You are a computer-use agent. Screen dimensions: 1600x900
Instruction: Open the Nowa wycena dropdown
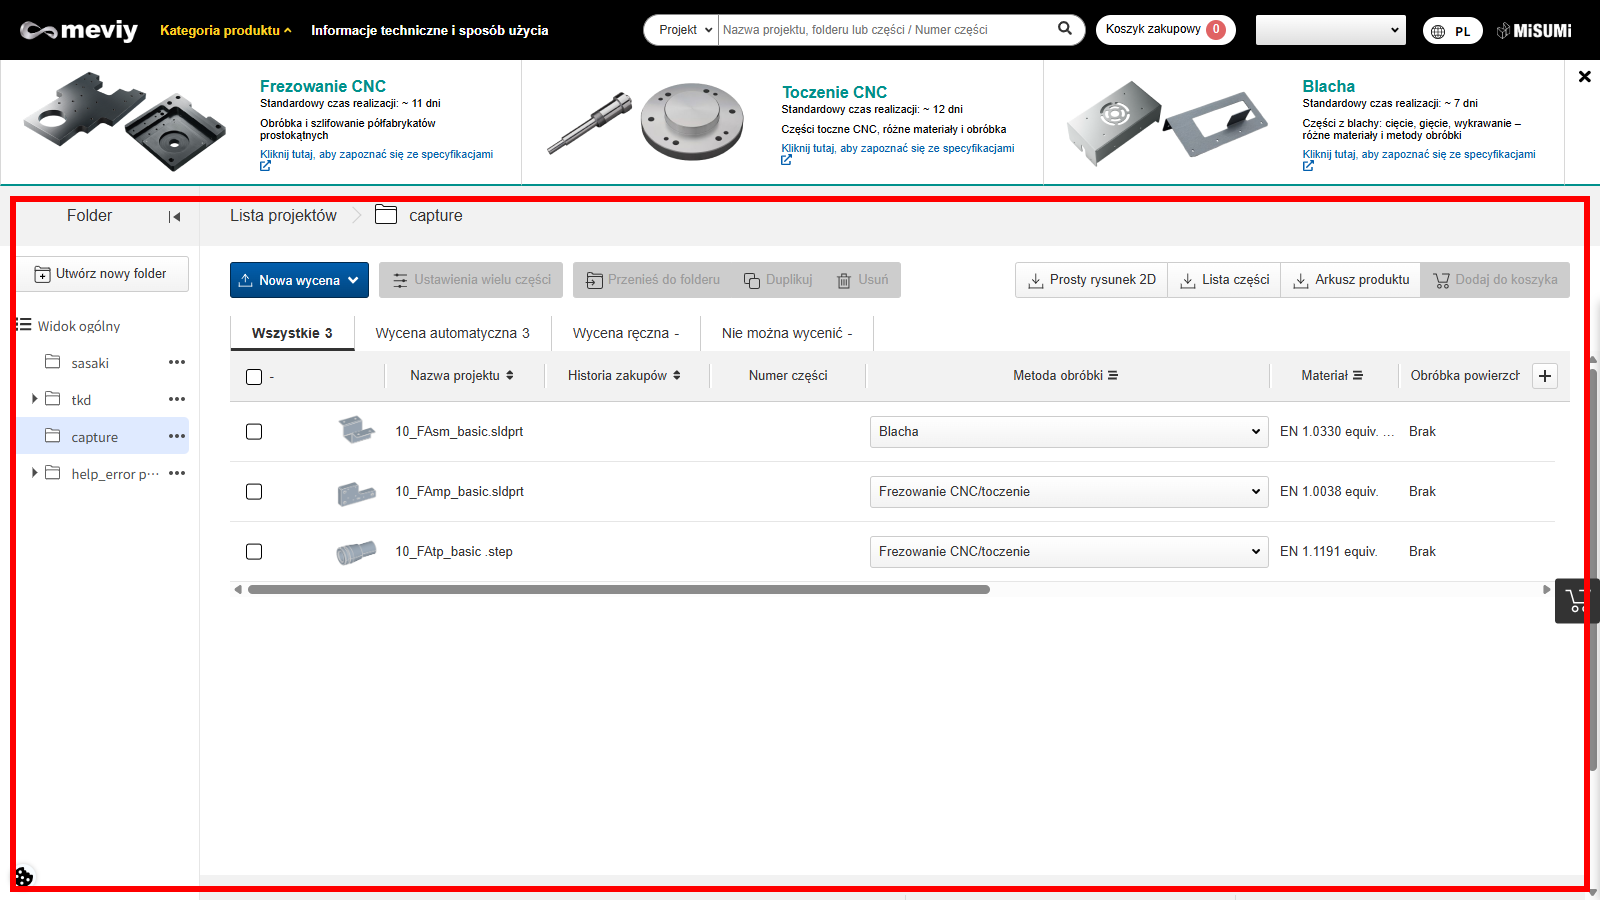click(x=299, y=280)
